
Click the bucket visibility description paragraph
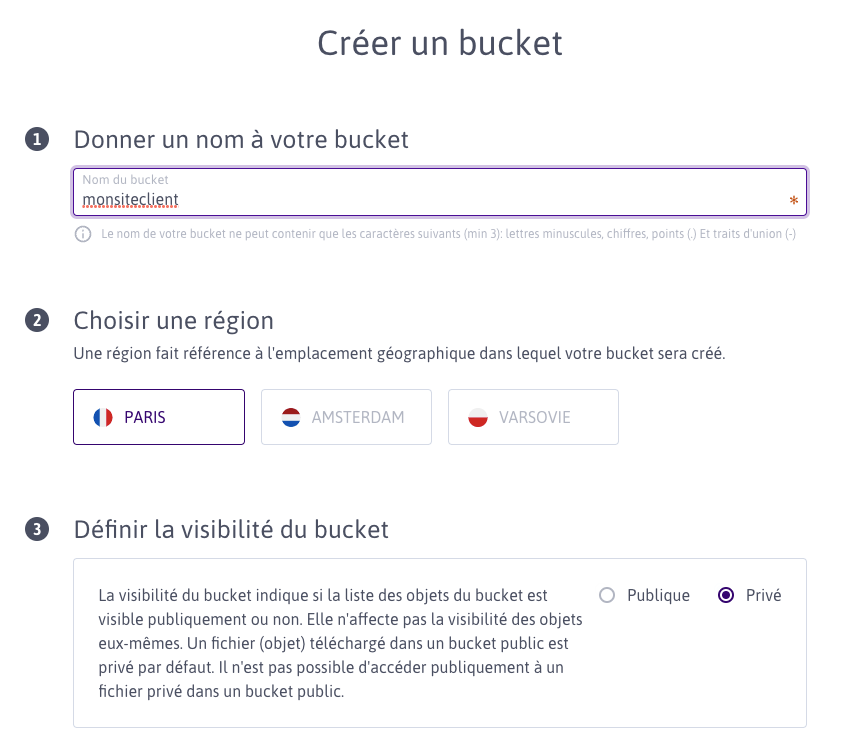point(340,643)
